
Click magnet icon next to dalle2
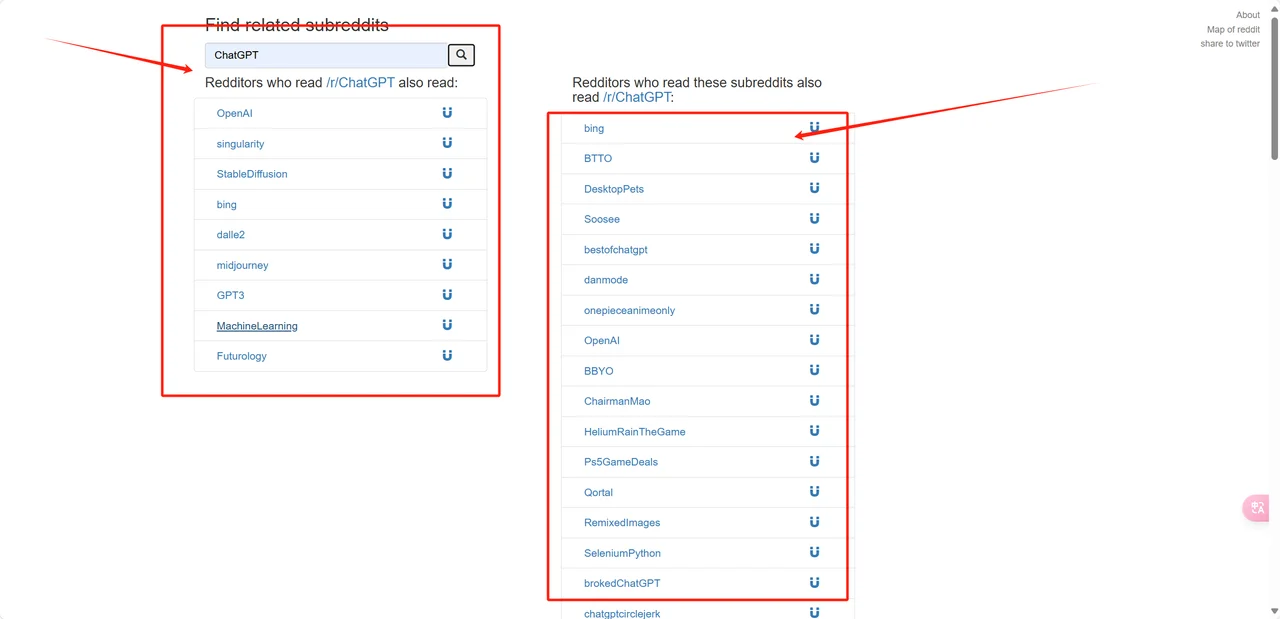pos(447,234)
